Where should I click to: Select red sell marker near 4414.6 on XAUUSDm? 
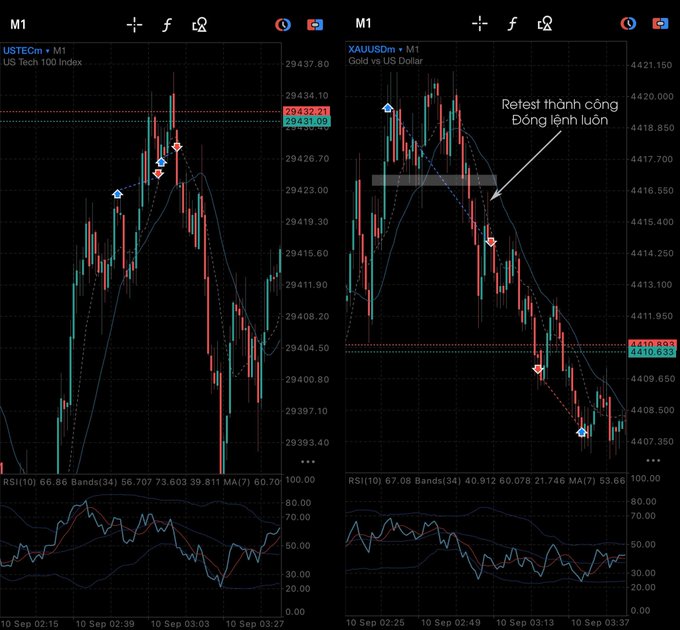[x=490, y=242]
